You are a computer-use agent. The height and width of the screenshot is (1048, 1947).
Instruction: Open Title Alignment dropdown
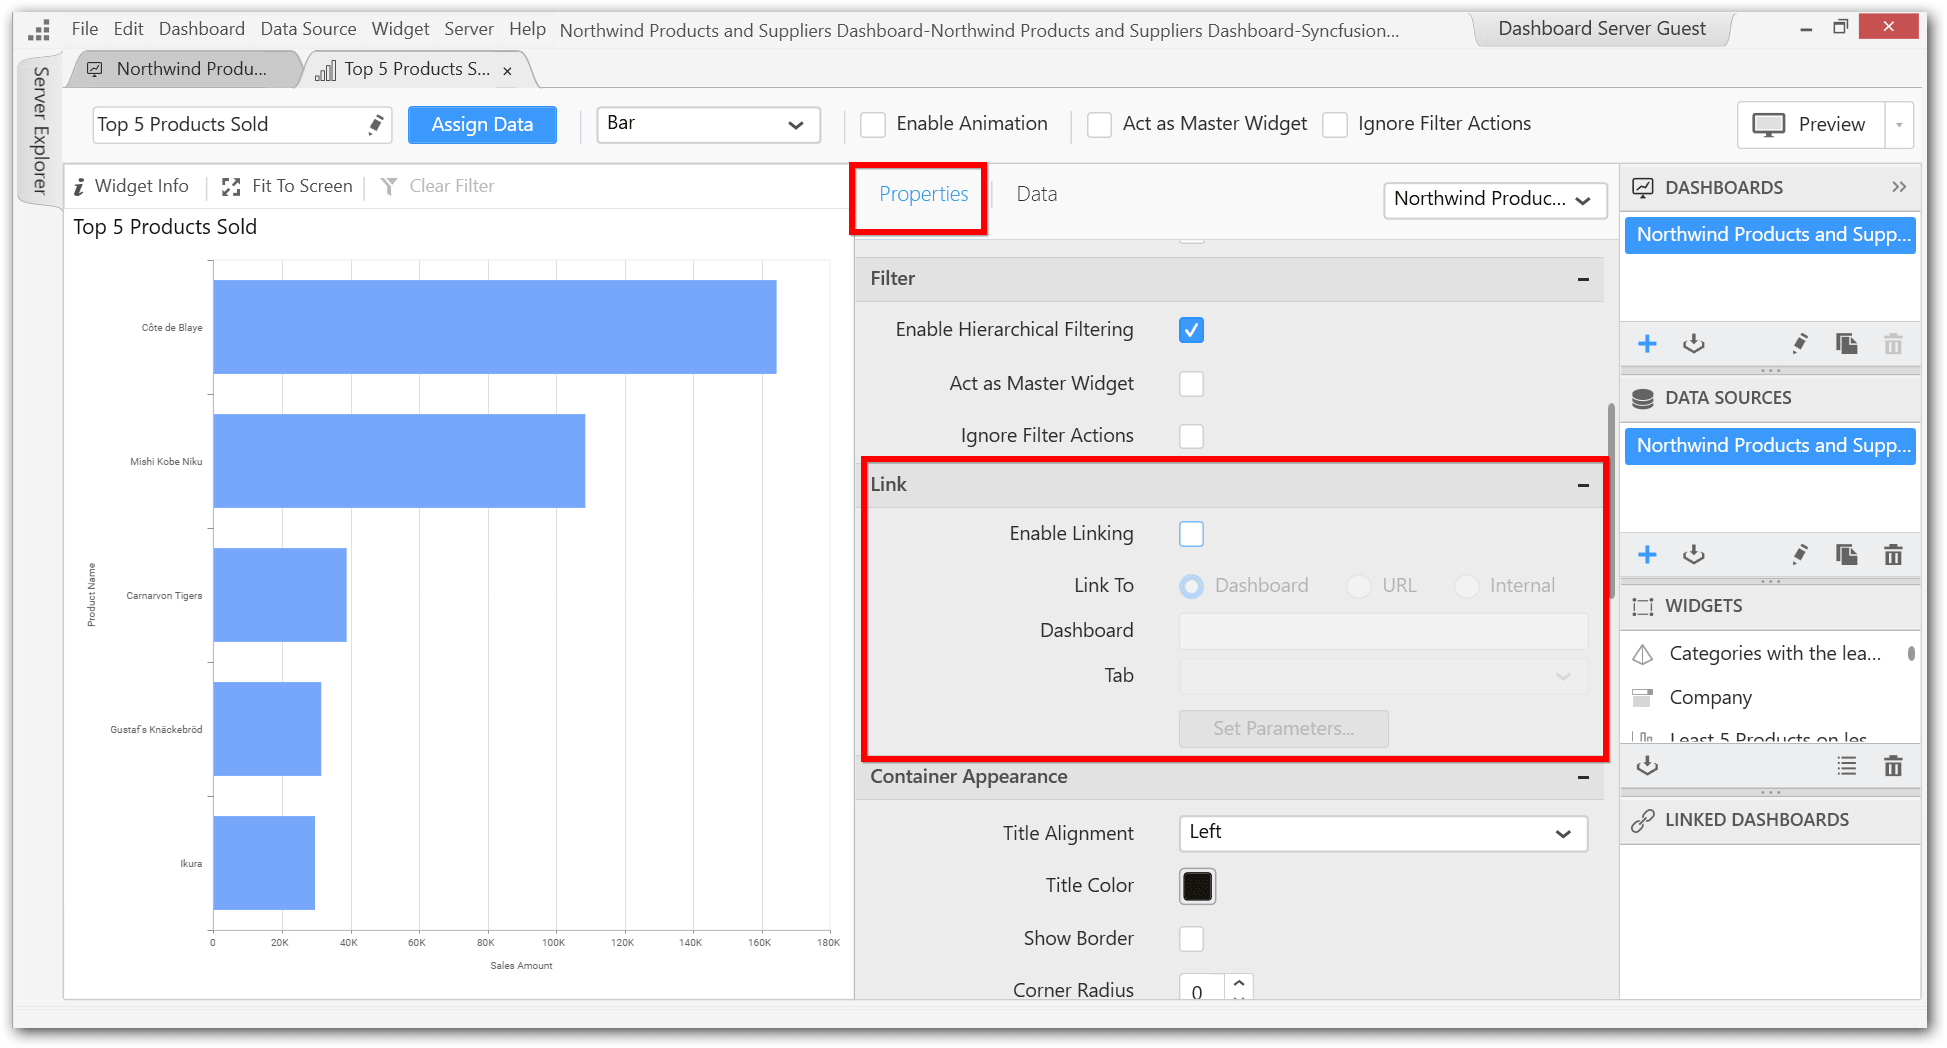[x=1383, y=833]
